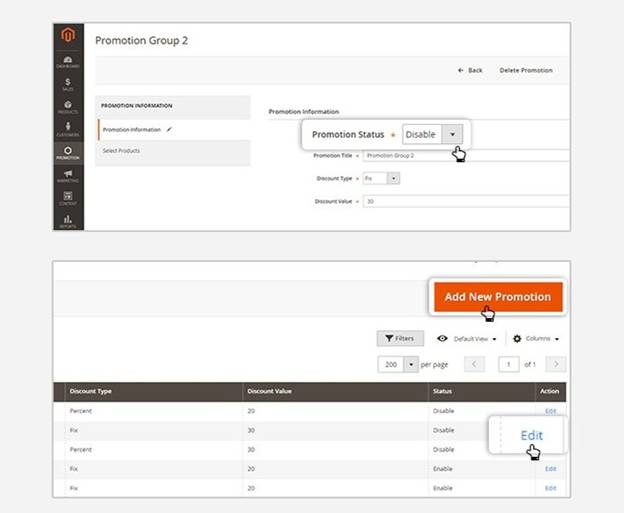
Task: Open the Discount Type dropdown
Action: pyautogui.click(x=393, y=178)
